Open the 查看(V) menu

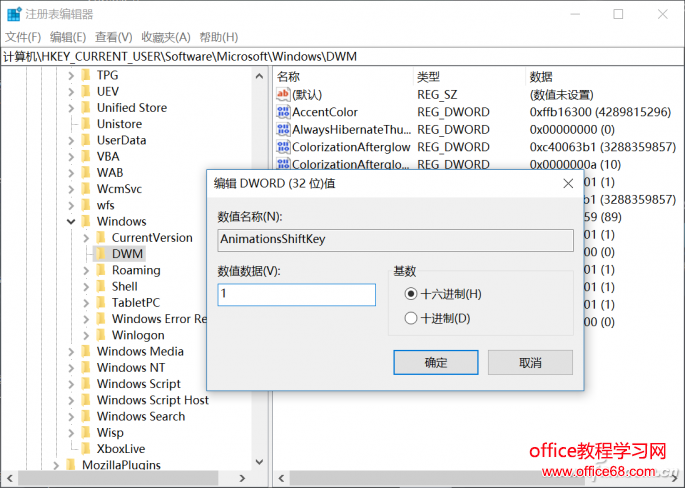[x=114, y=37]
